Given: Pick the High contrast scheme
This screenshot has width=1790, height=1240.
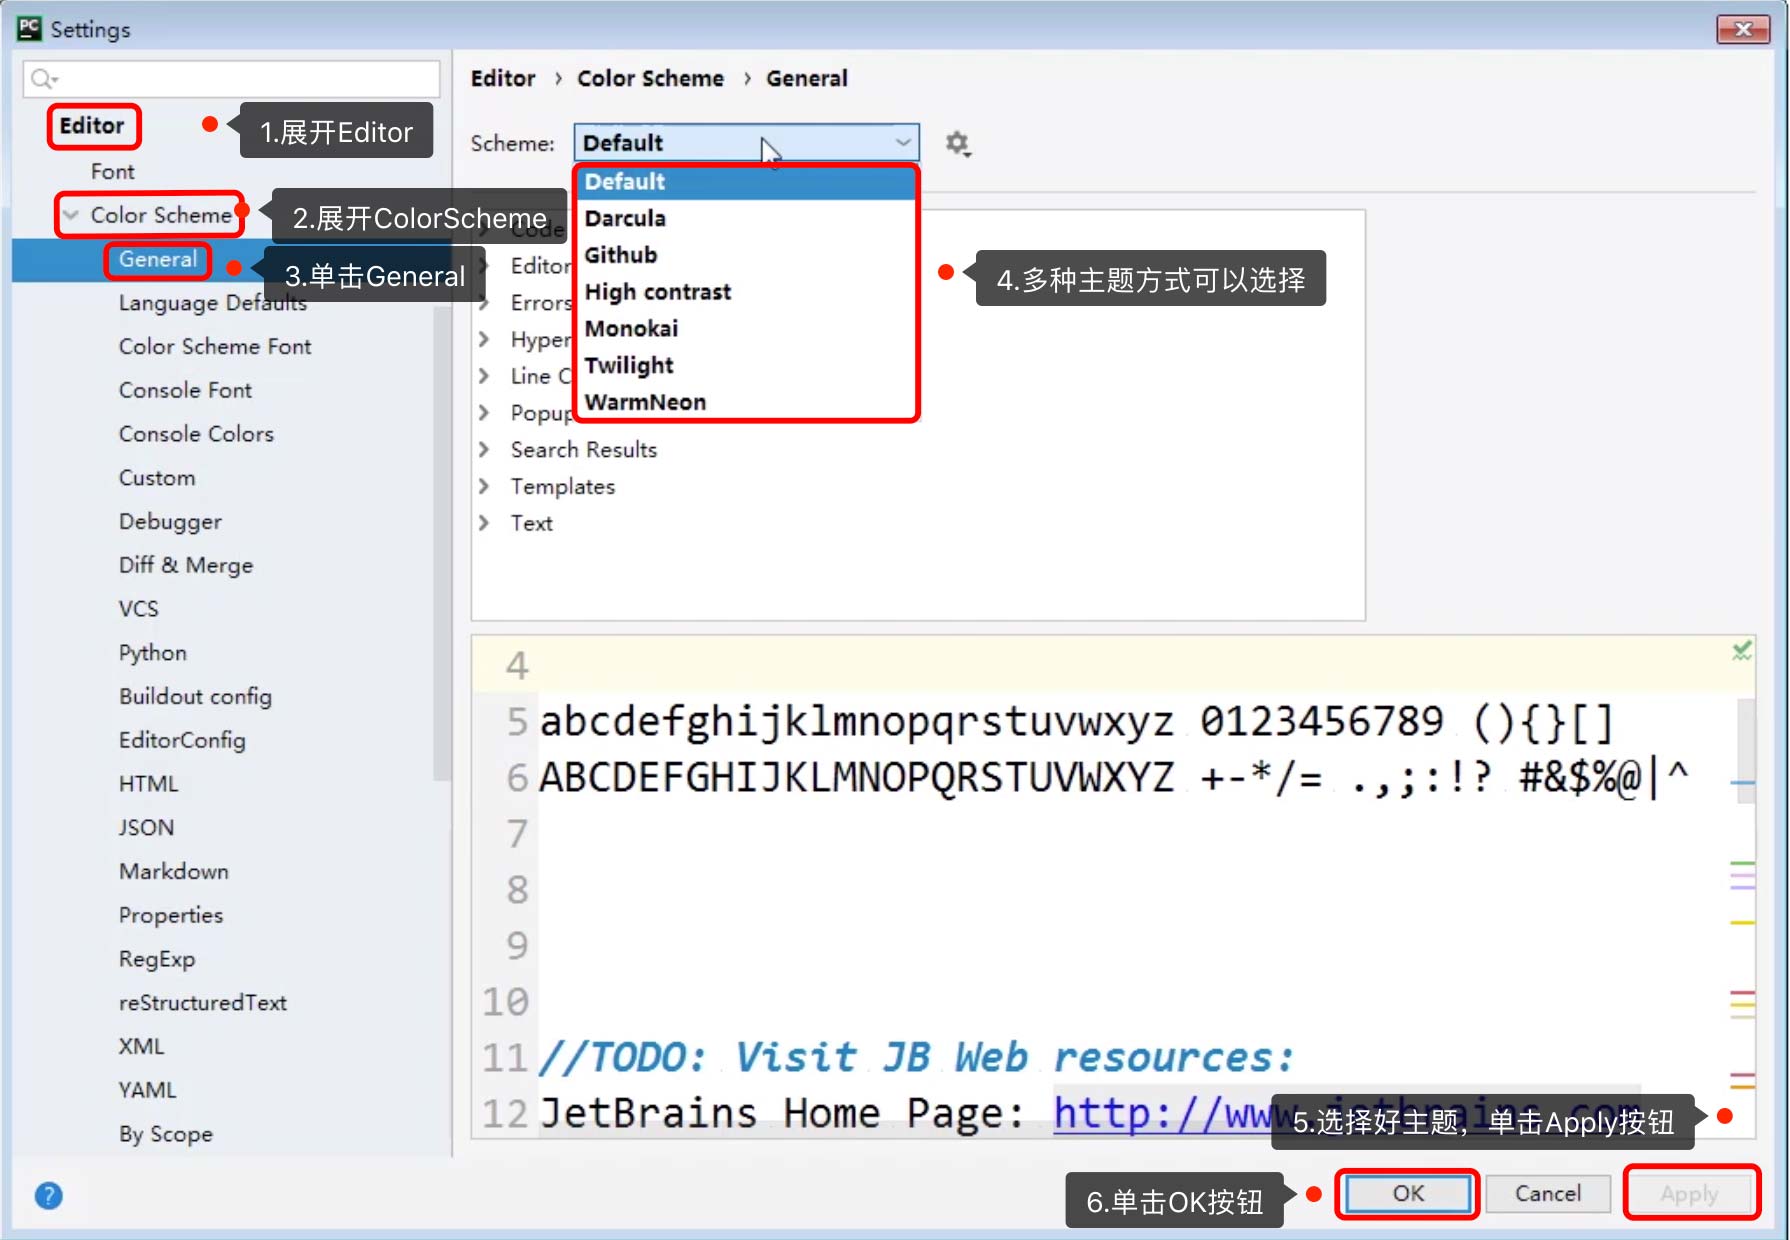Looking at the screenshot, I should point(657,292).
